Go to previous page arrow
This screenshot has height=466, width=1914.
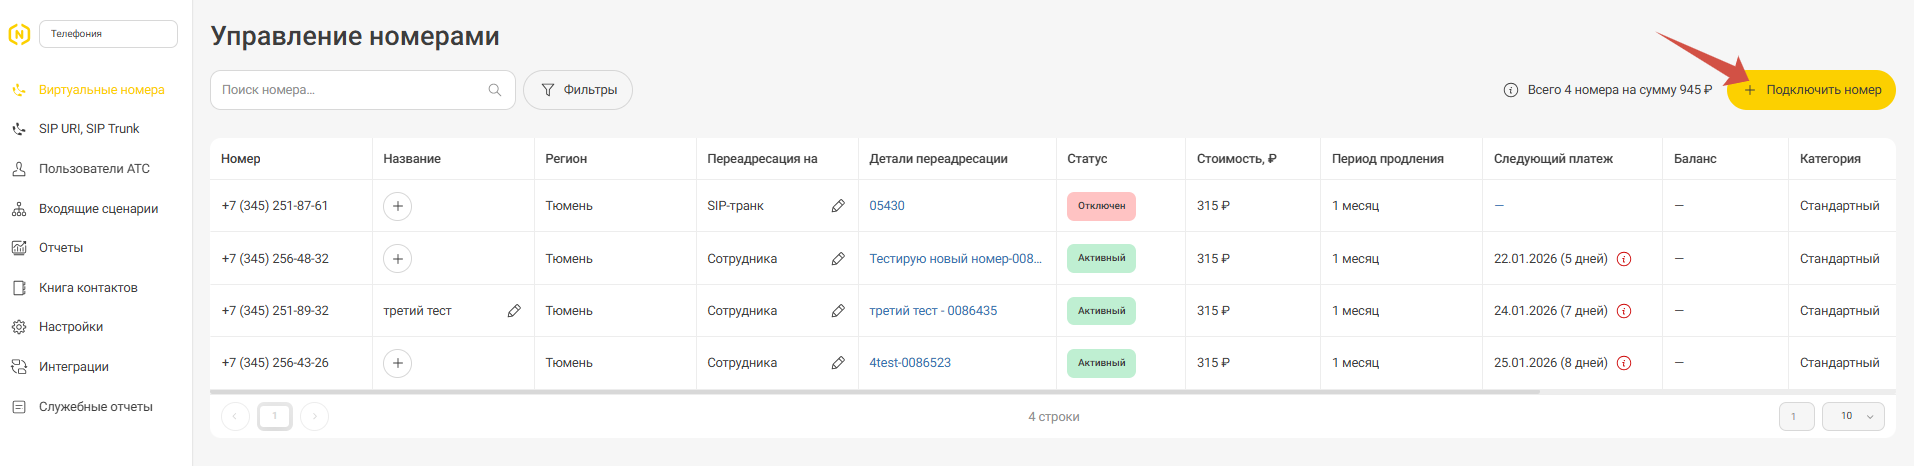pyautogui.click(x=235, y=416)
